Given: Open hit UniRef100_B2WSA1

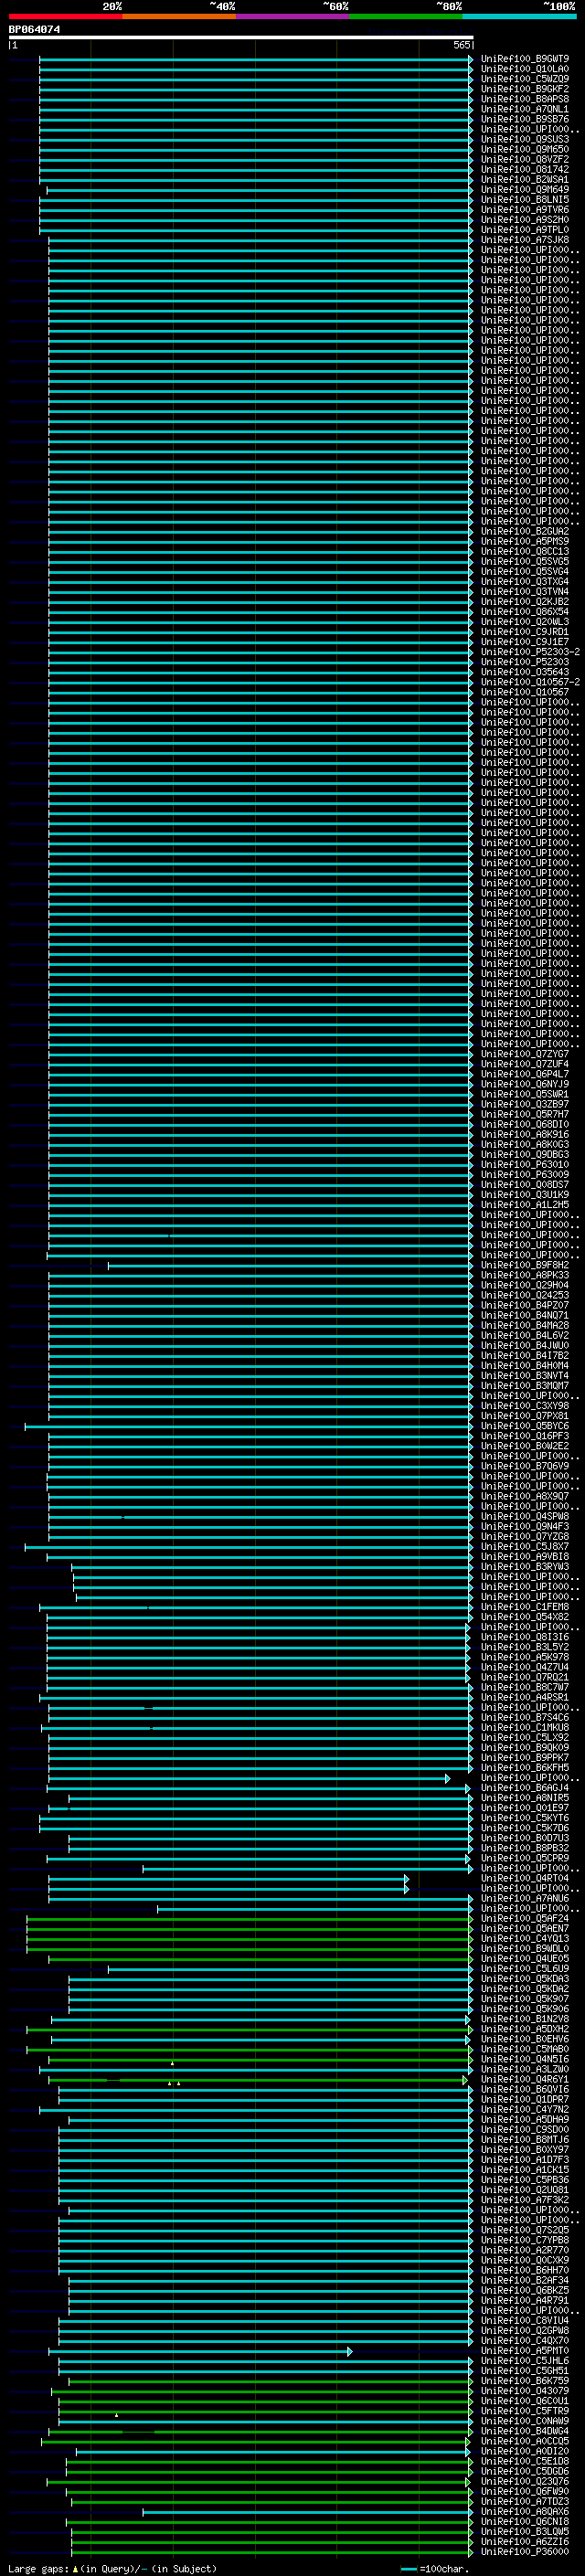Looking at the screenshot, I should [524, 180].
